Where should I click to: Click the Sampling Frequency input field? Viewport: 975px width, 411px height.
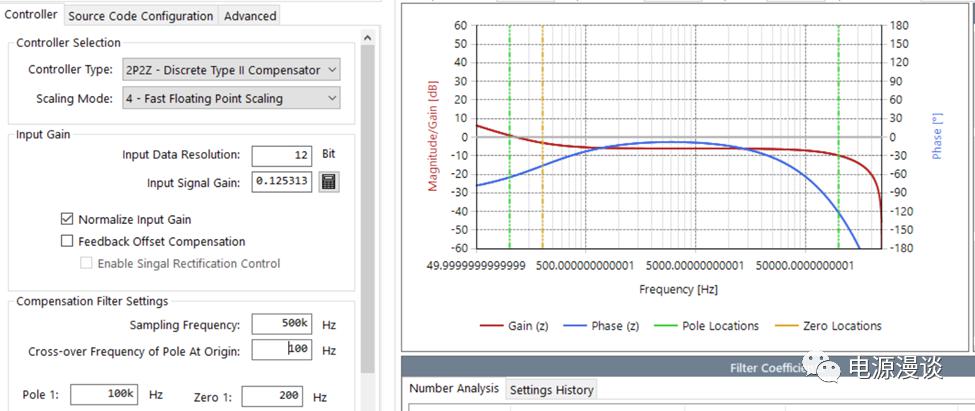click(281, 324)
